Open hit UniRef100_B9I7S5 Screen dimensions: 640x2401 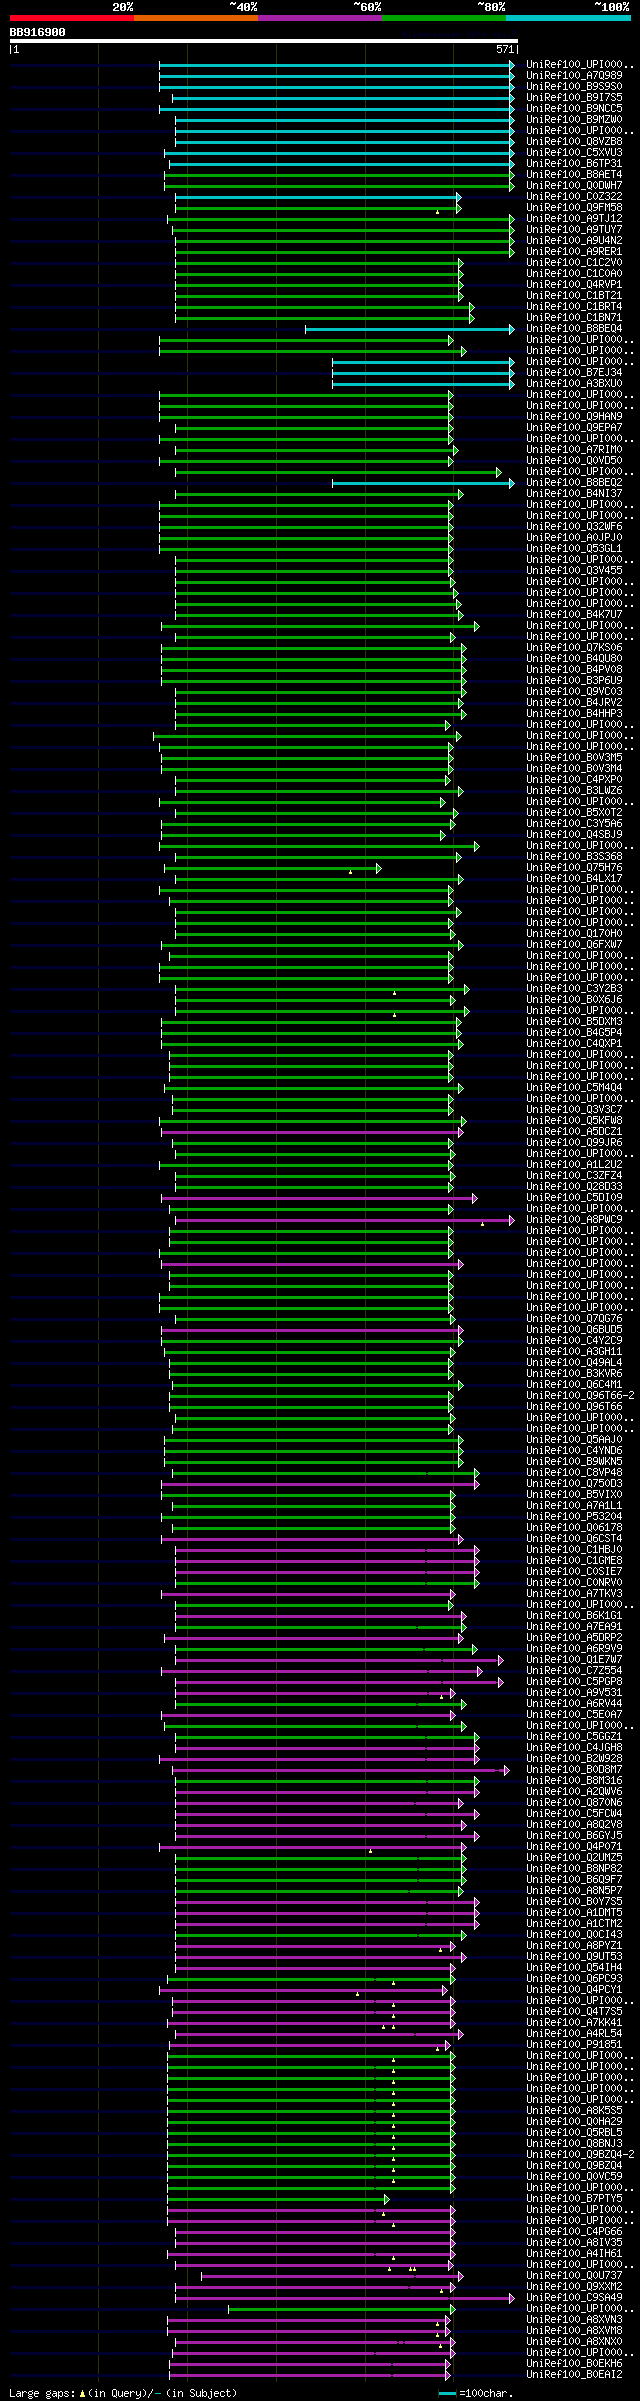point(574,97)
